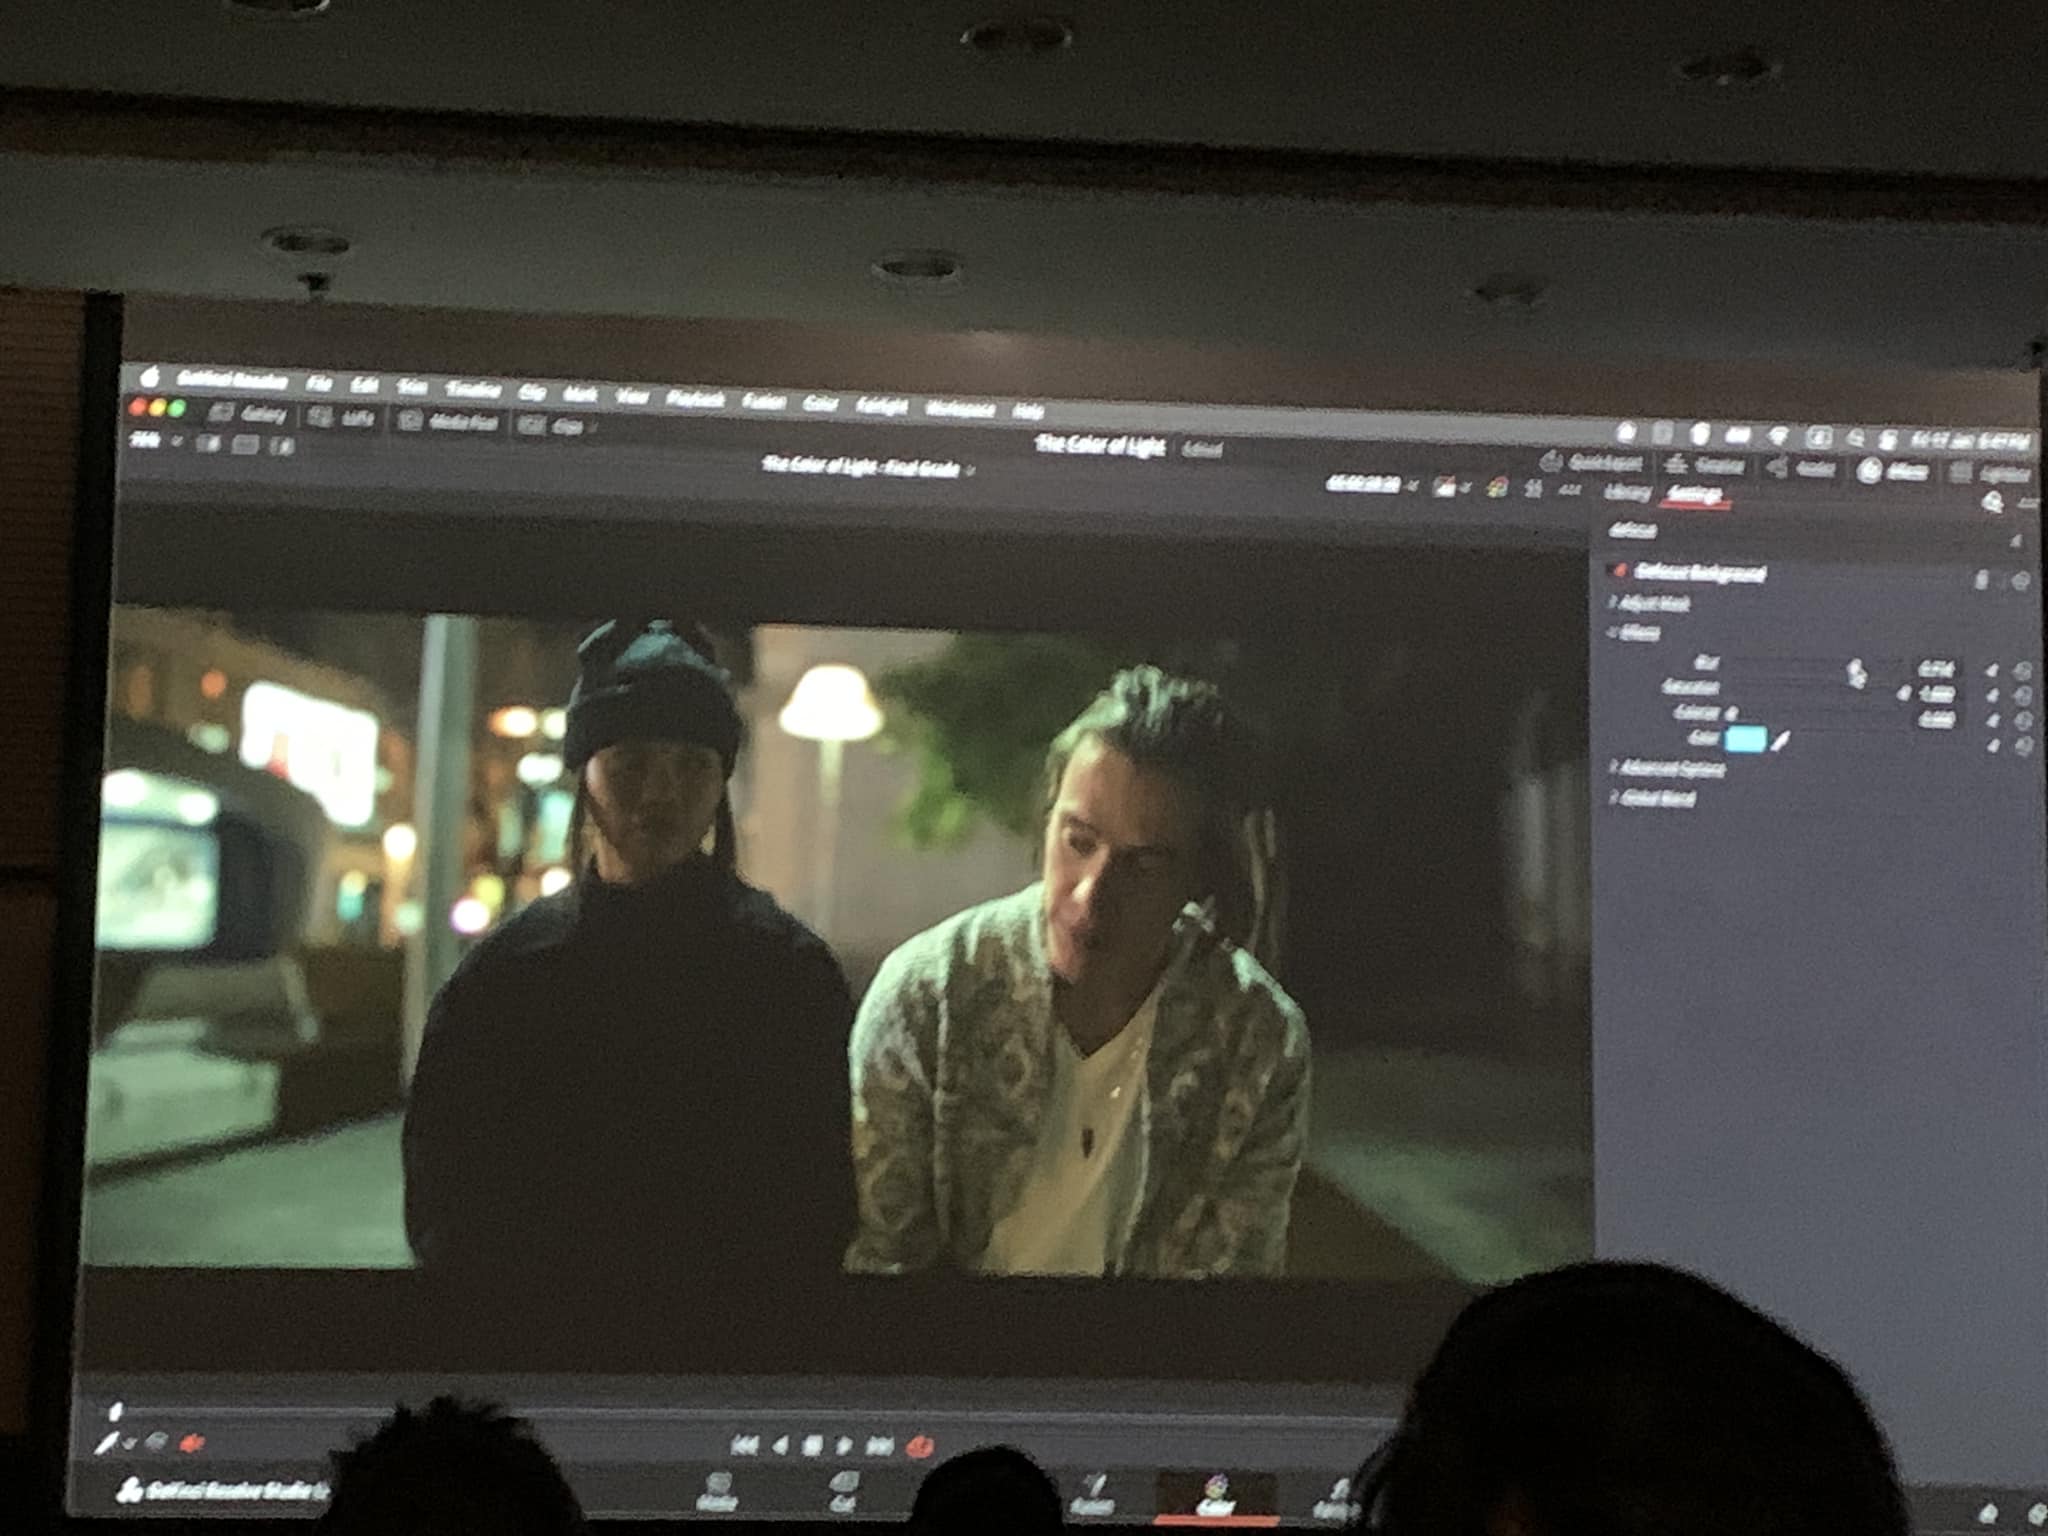Click the Blur value field

(1935, 669)
